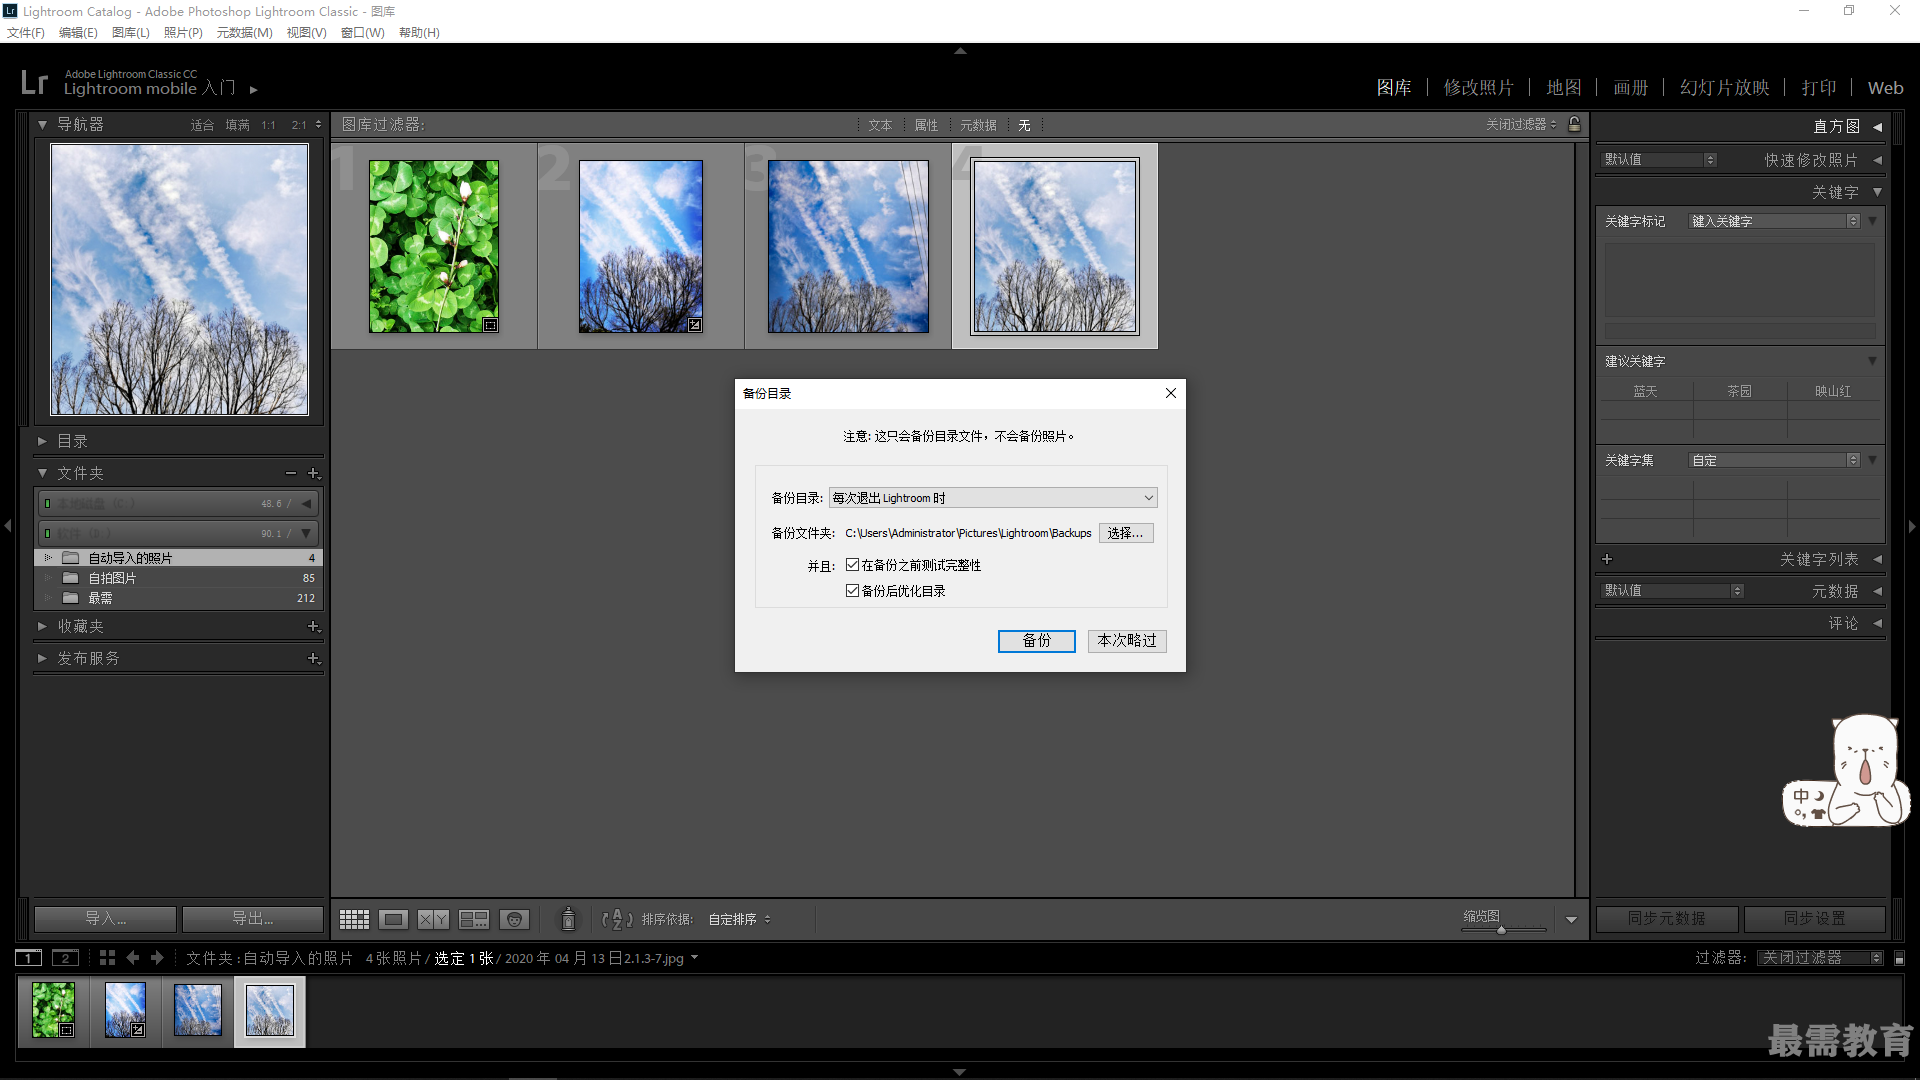The width and height of the screenshot is (1920, 1080).
Task: Switch to 修改照片 (Develop) module
Action: click(x=1478, y=88)
